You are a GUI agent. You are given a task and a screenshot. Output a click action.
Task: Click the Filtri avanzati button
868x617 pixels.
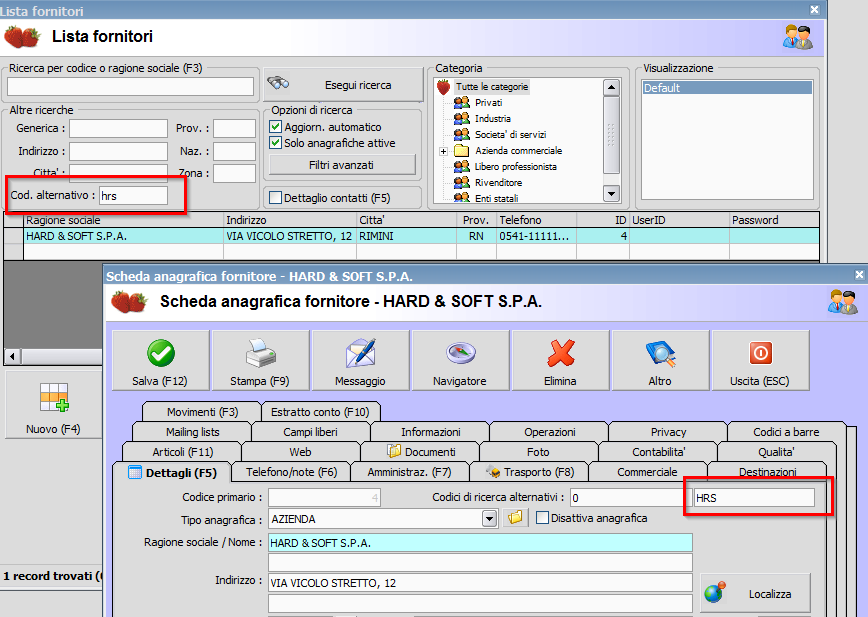coord(342,165)
